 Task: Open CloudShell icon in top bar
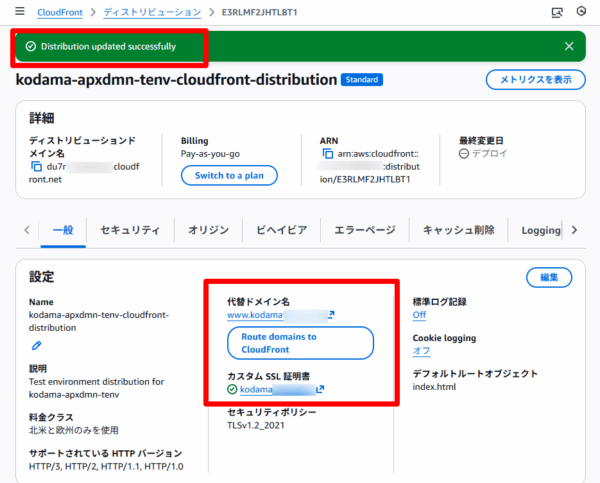[557, 13]
